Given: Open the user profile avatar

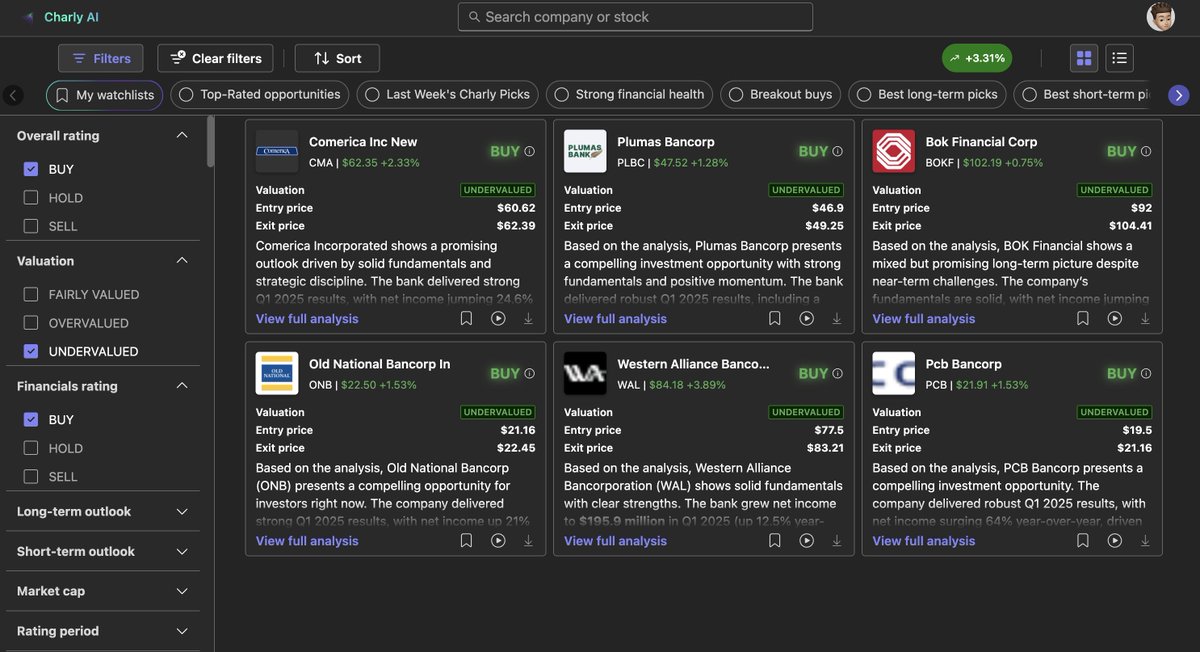Looking at the screenshot, I should coord(1161,17).
